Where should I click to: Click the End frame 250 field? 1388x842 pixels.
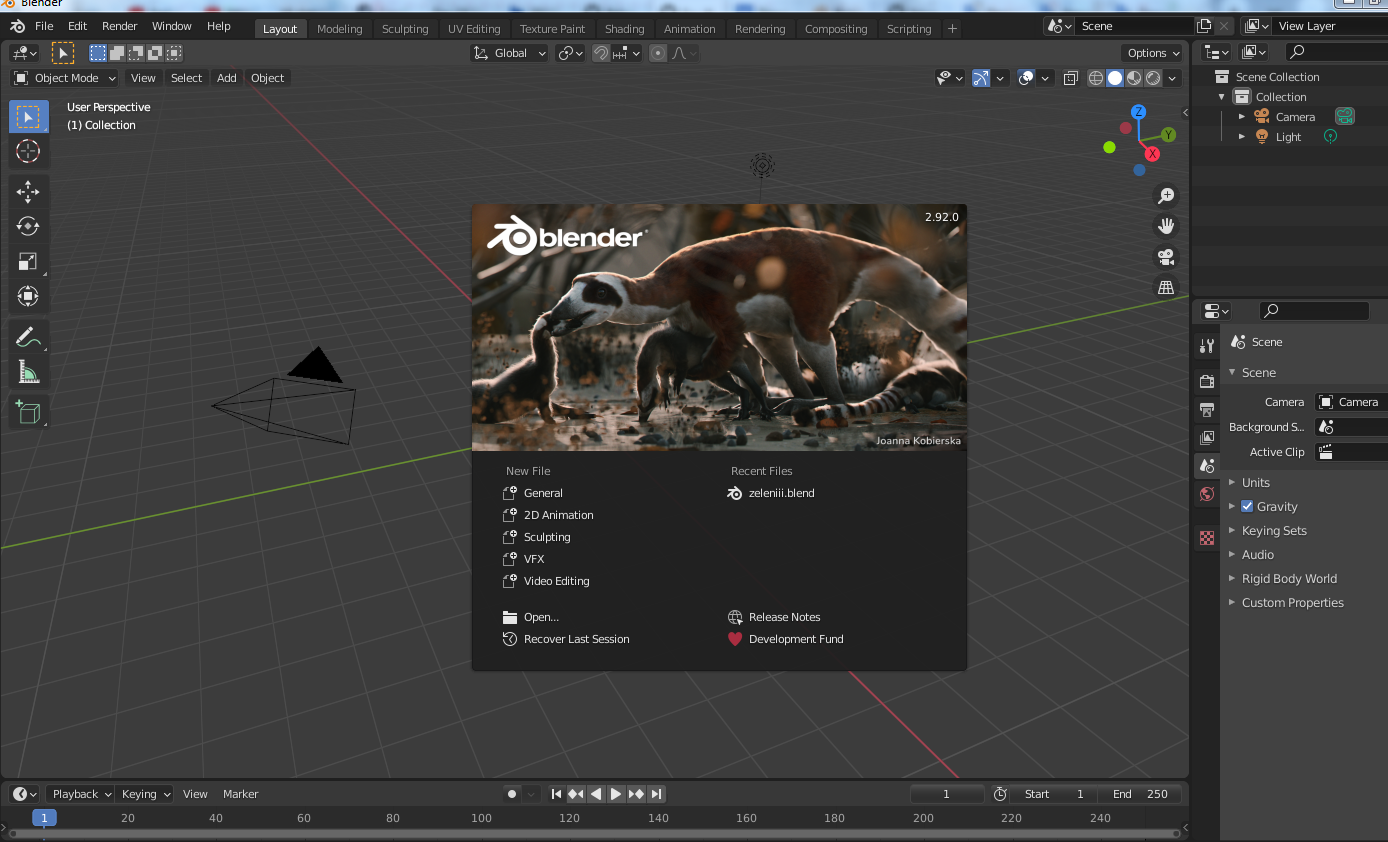click(x=1140, y=794)
